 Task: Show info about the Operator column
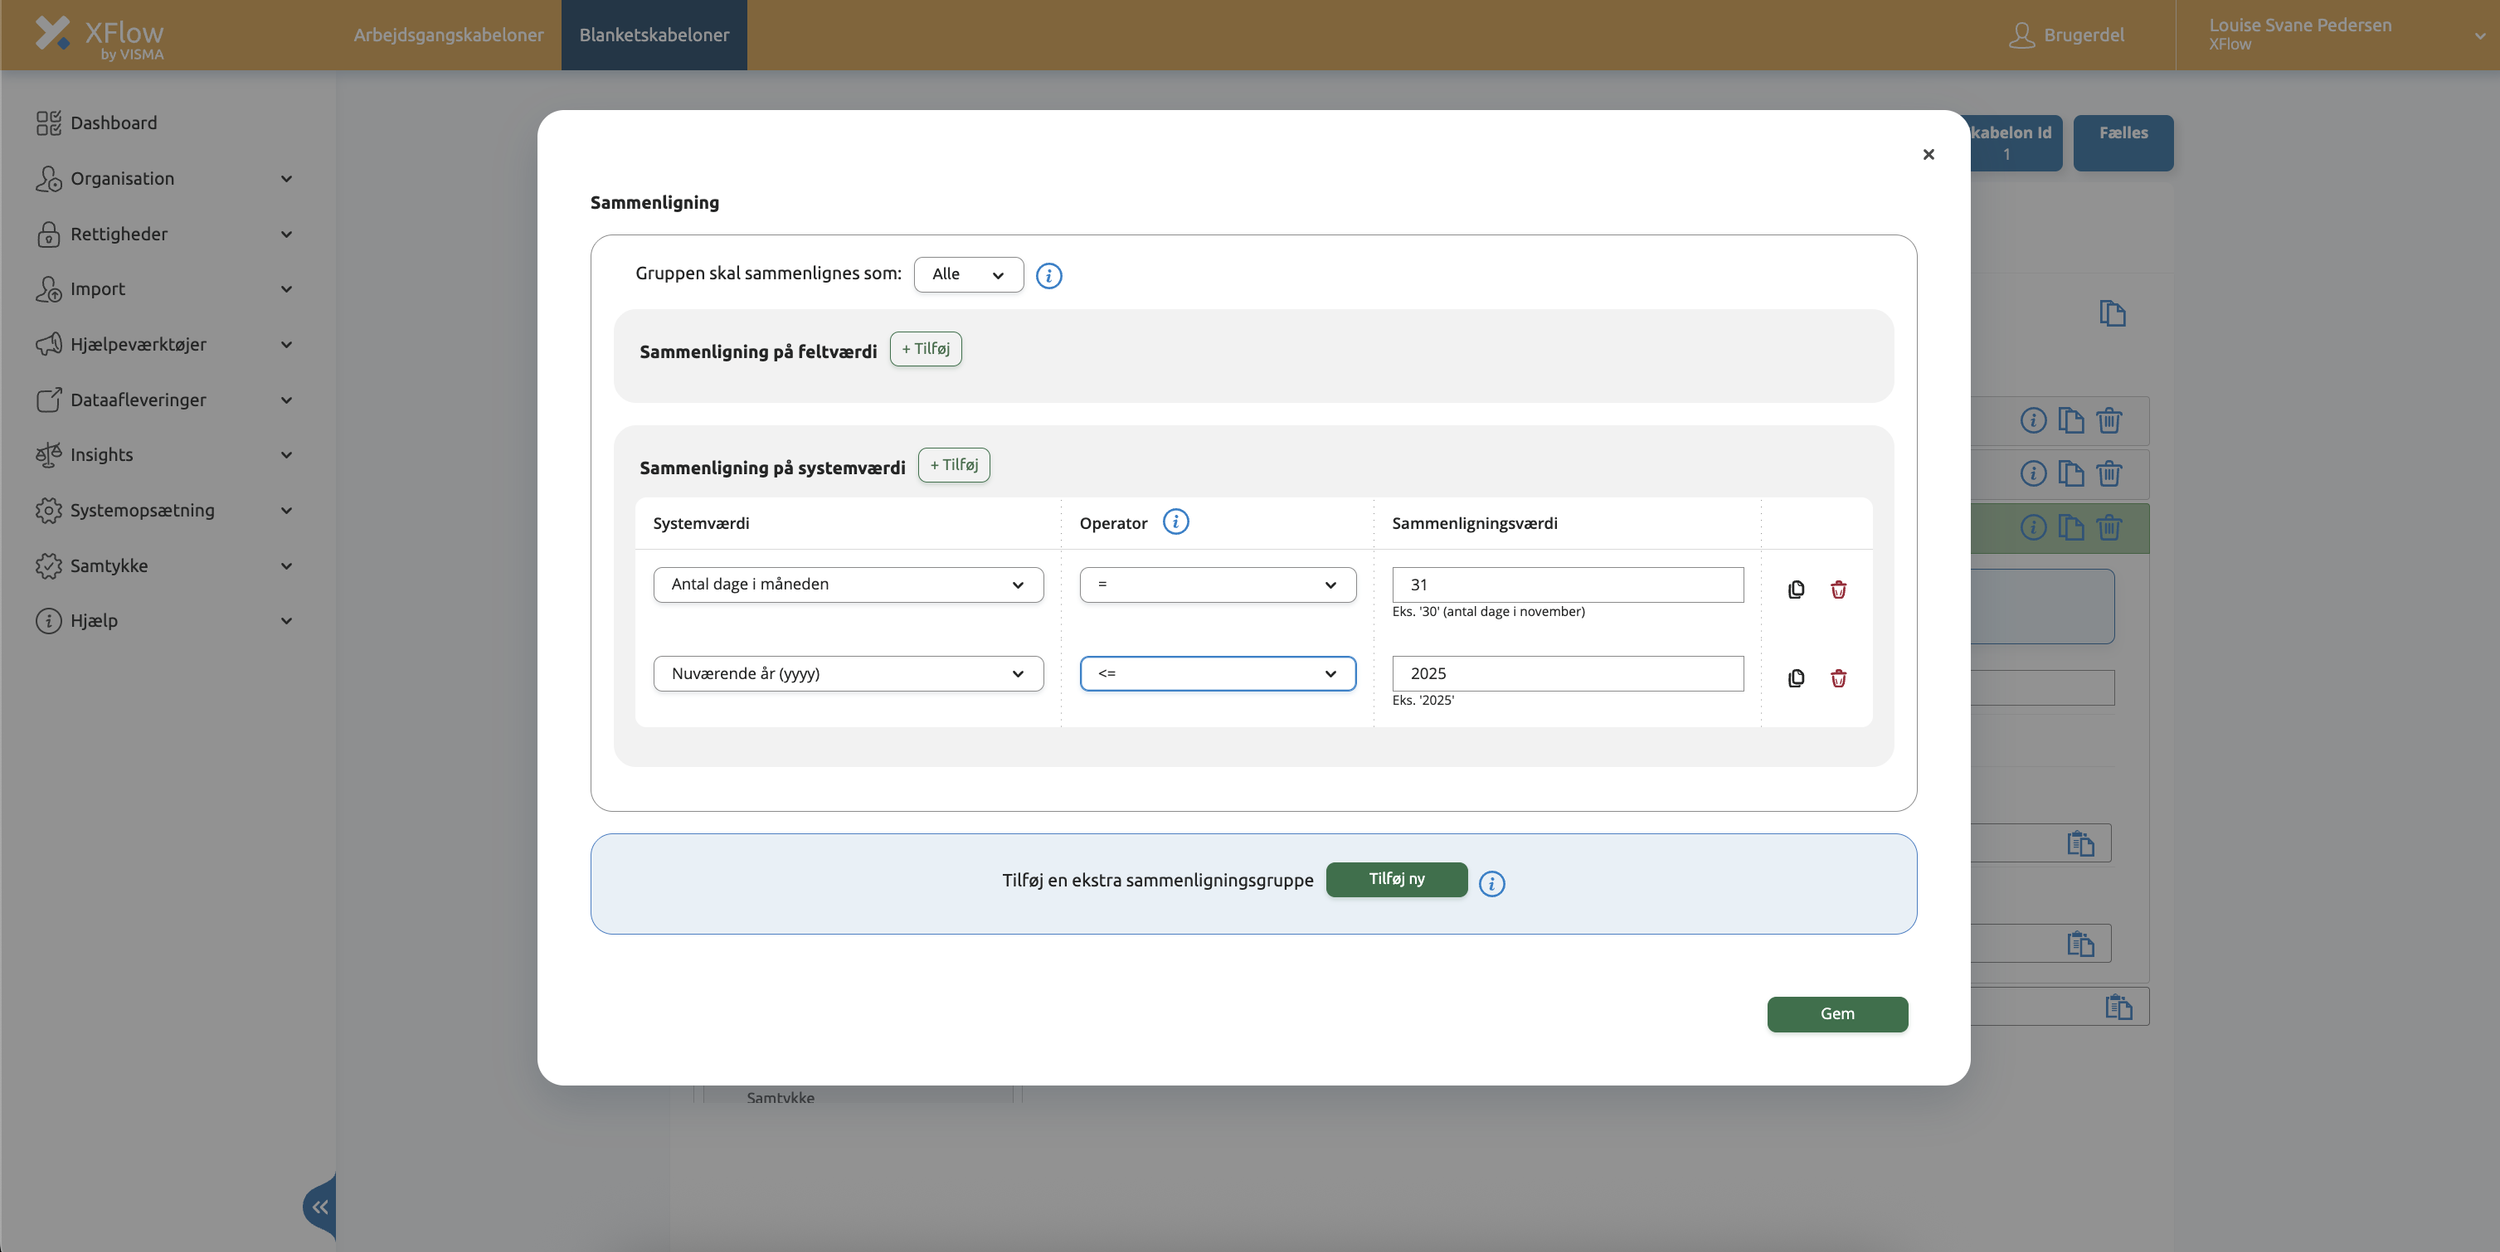coord(1176,522)
